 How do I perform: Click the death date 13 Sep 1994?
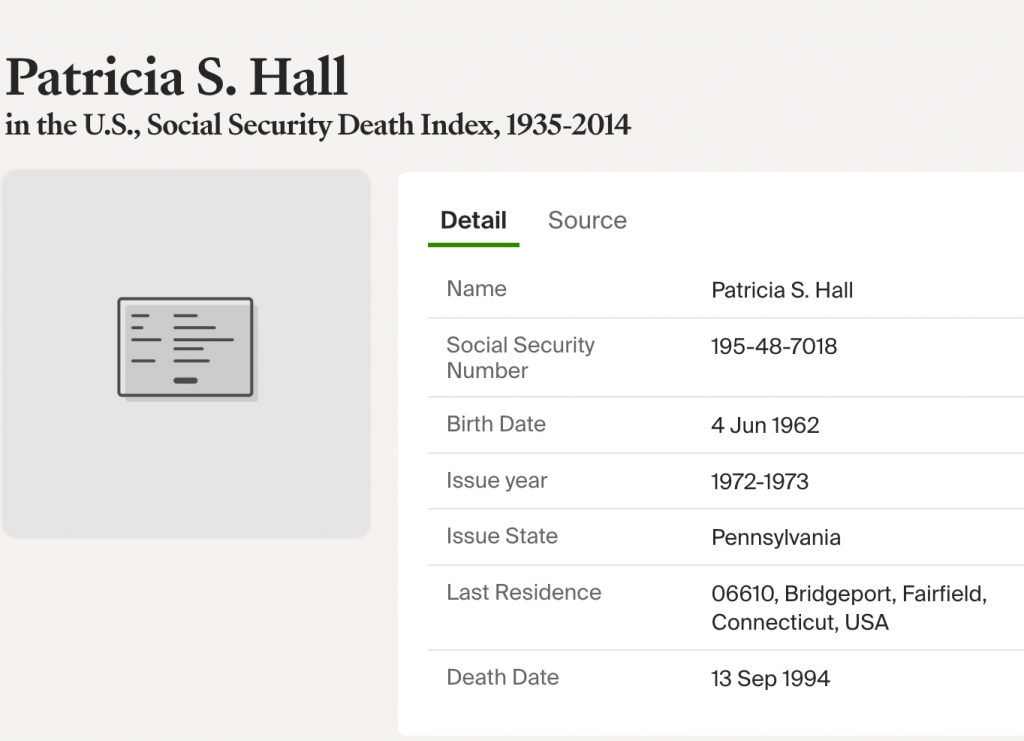tap(770, 679)
